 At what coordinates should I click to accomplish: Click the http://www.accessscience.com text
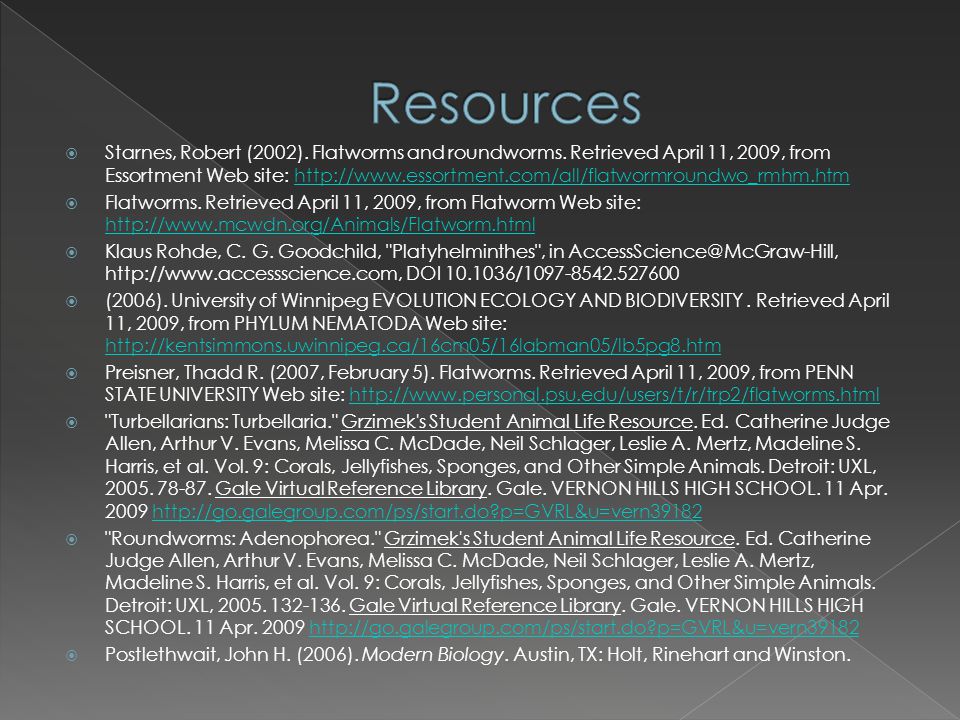point(252,273)
